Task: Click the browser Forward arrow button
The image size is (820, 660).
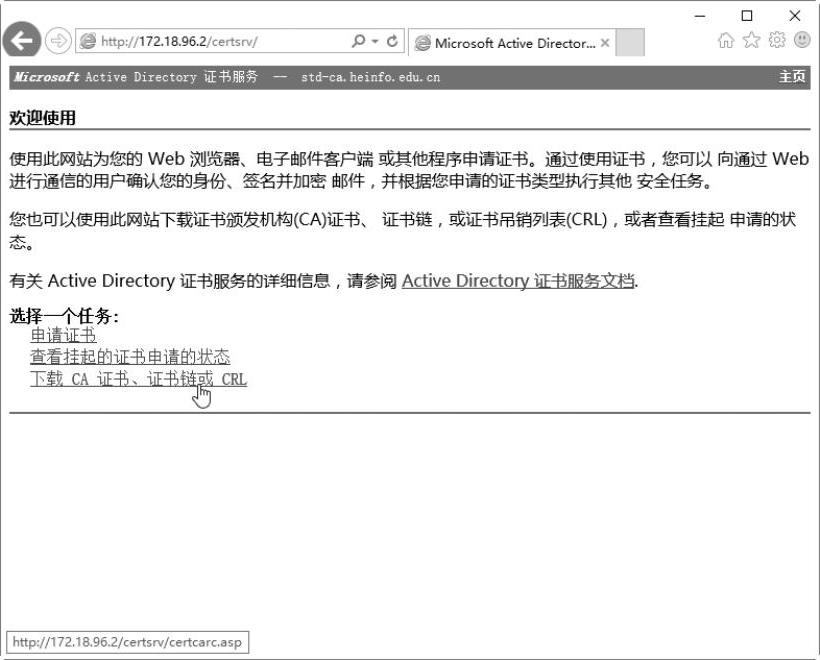Action: point(58,41)
